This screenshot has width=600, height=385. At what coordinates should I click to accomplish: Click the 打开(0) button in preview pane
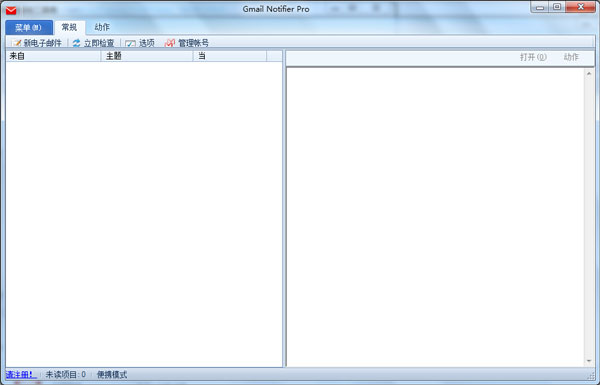(x=533, y=57)
